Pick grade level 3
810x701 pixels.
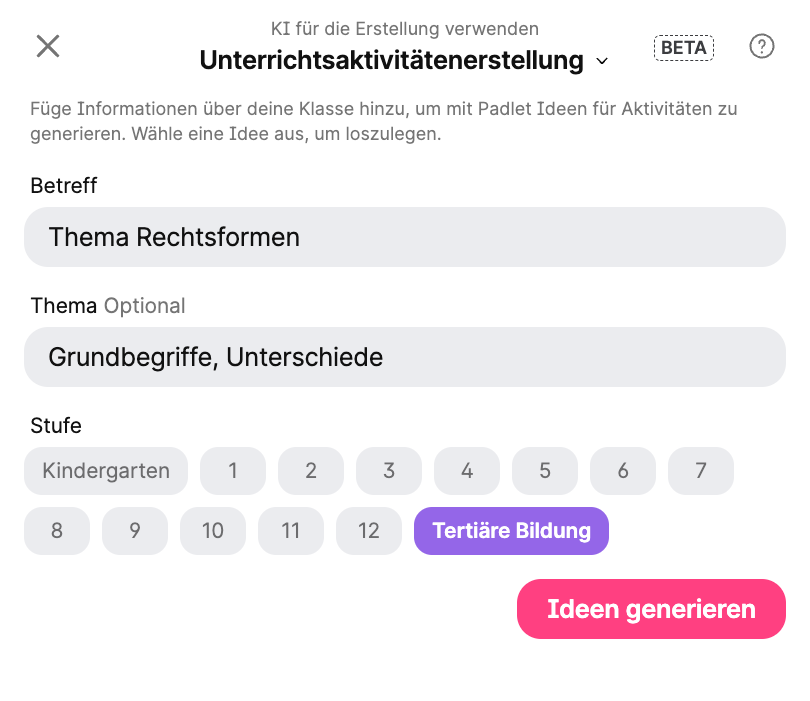coord(389,471)
